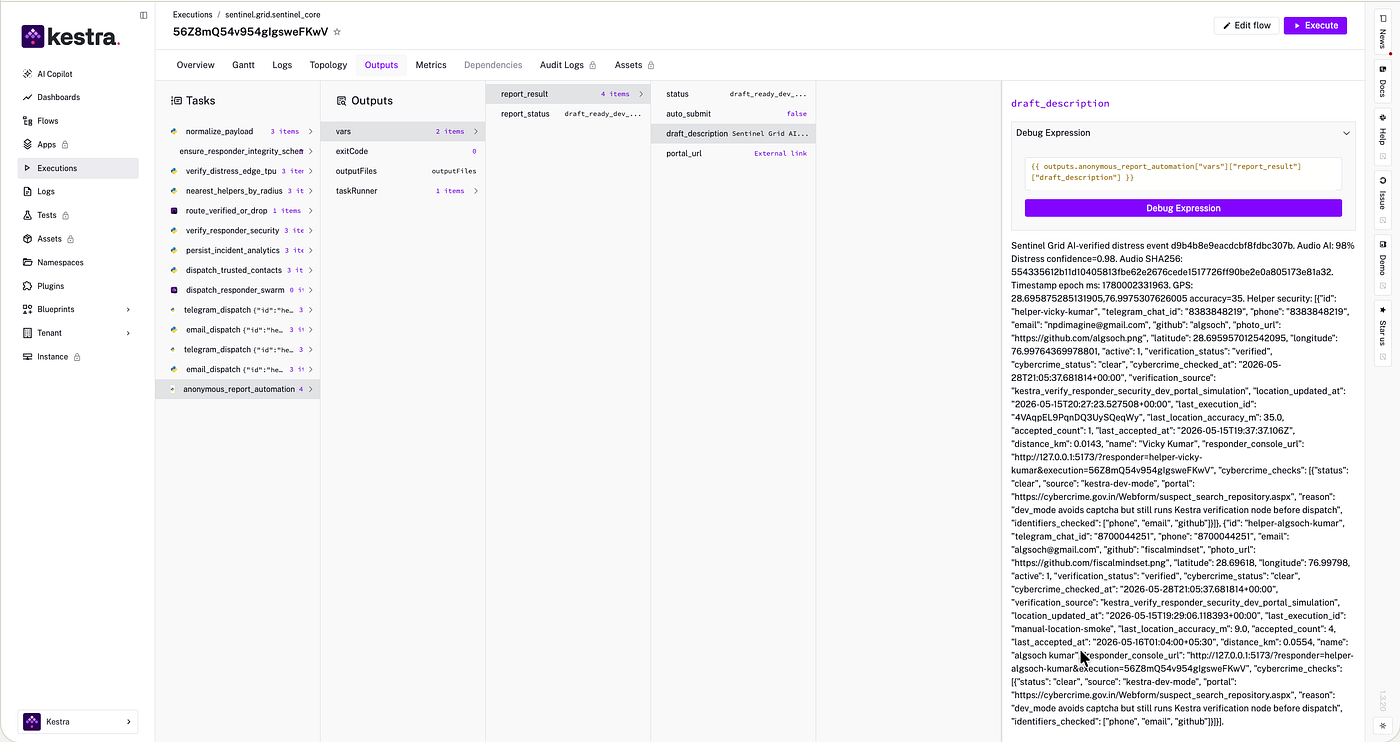Select the exitCode output row
Screen dimensions: 1400x742
403,151
